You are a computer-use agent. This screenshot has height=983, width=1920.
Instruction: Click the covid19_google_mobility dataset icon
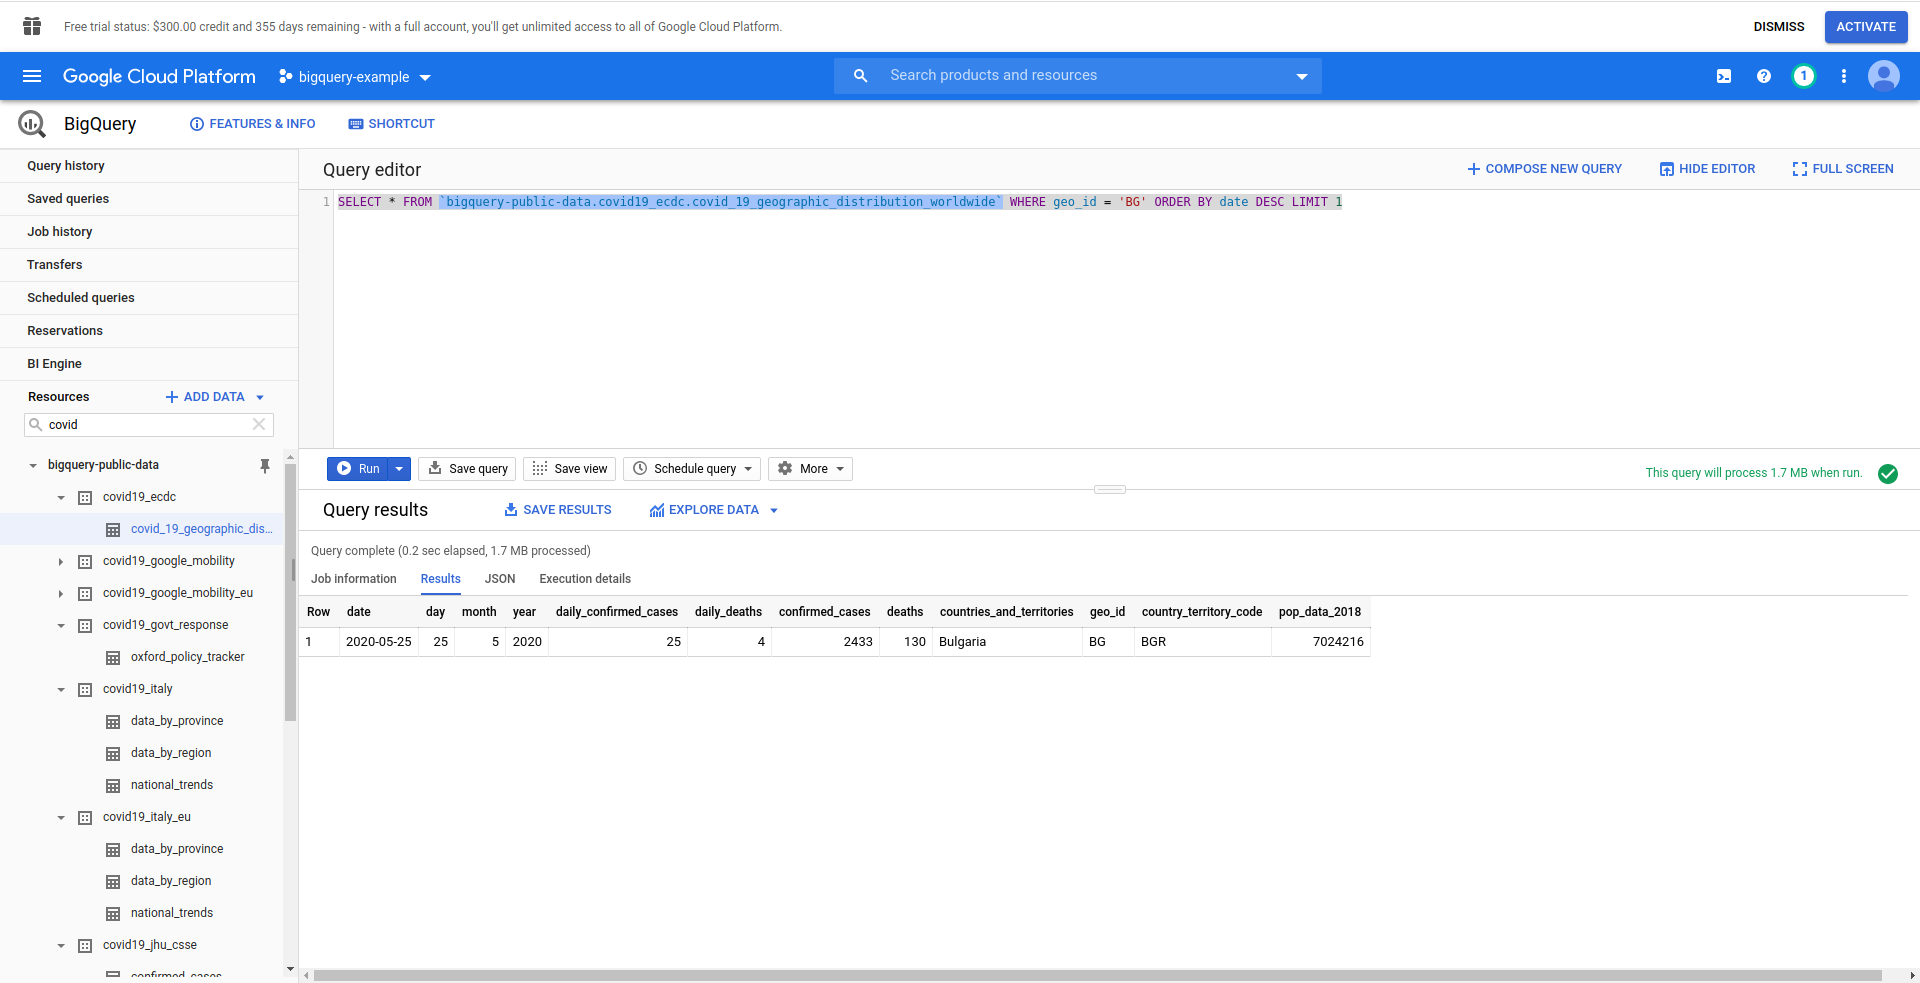[x=85, y=561]
